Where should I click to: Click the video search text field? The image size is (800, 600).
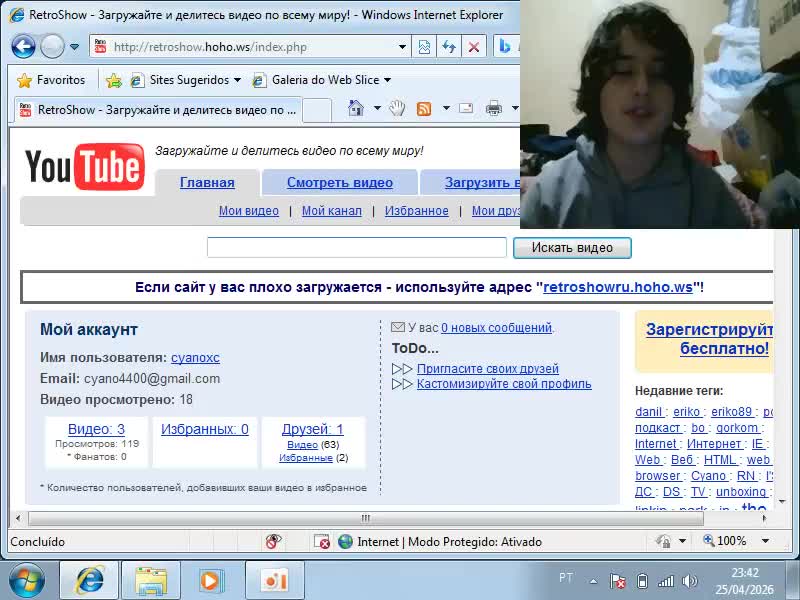(356, 247)
